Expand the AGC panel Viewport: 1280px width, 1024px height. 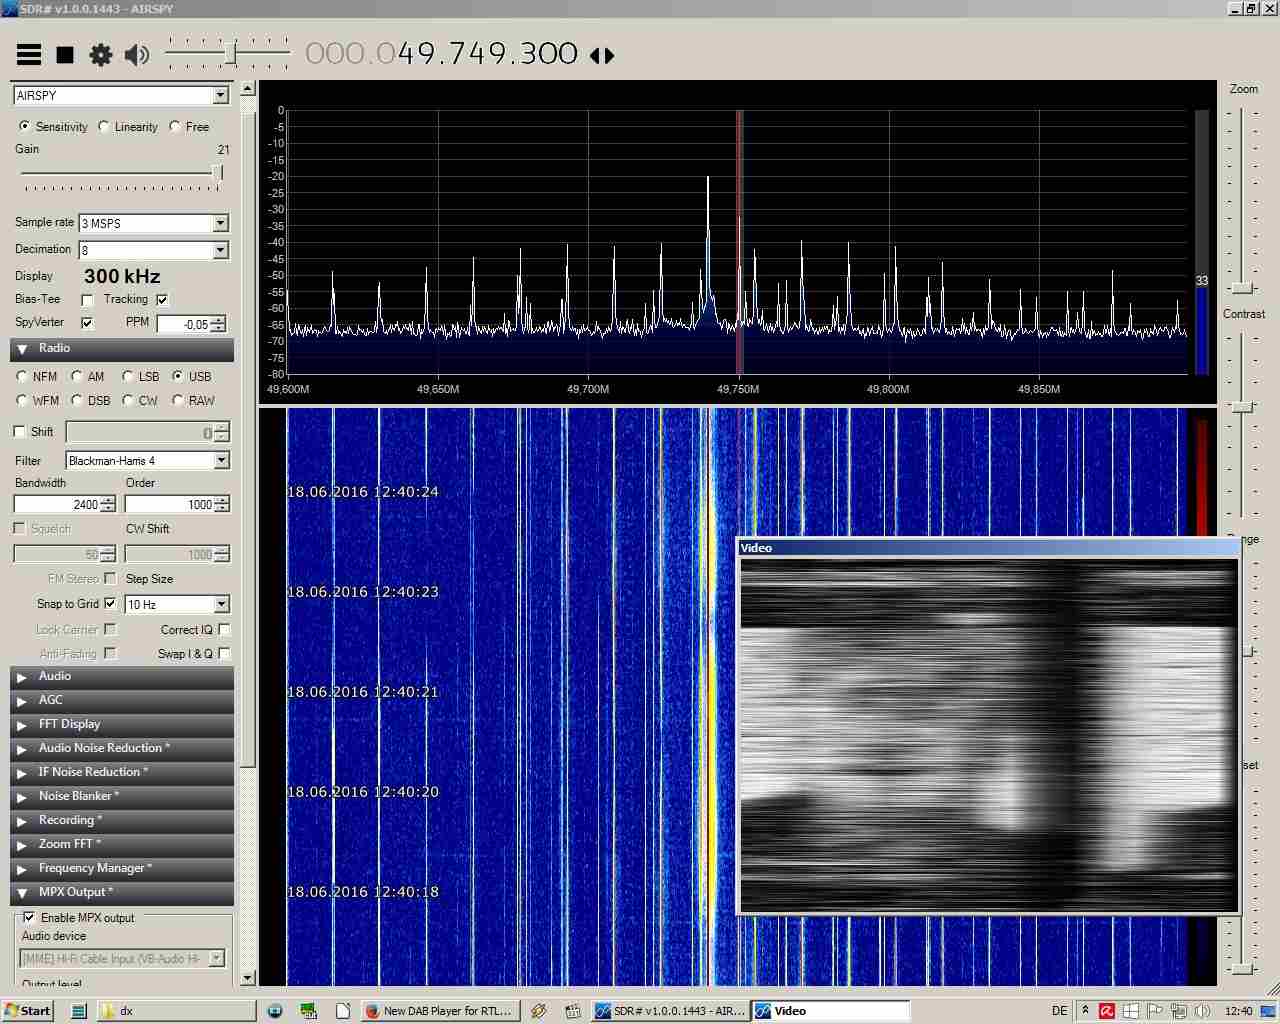pos(122,701)
